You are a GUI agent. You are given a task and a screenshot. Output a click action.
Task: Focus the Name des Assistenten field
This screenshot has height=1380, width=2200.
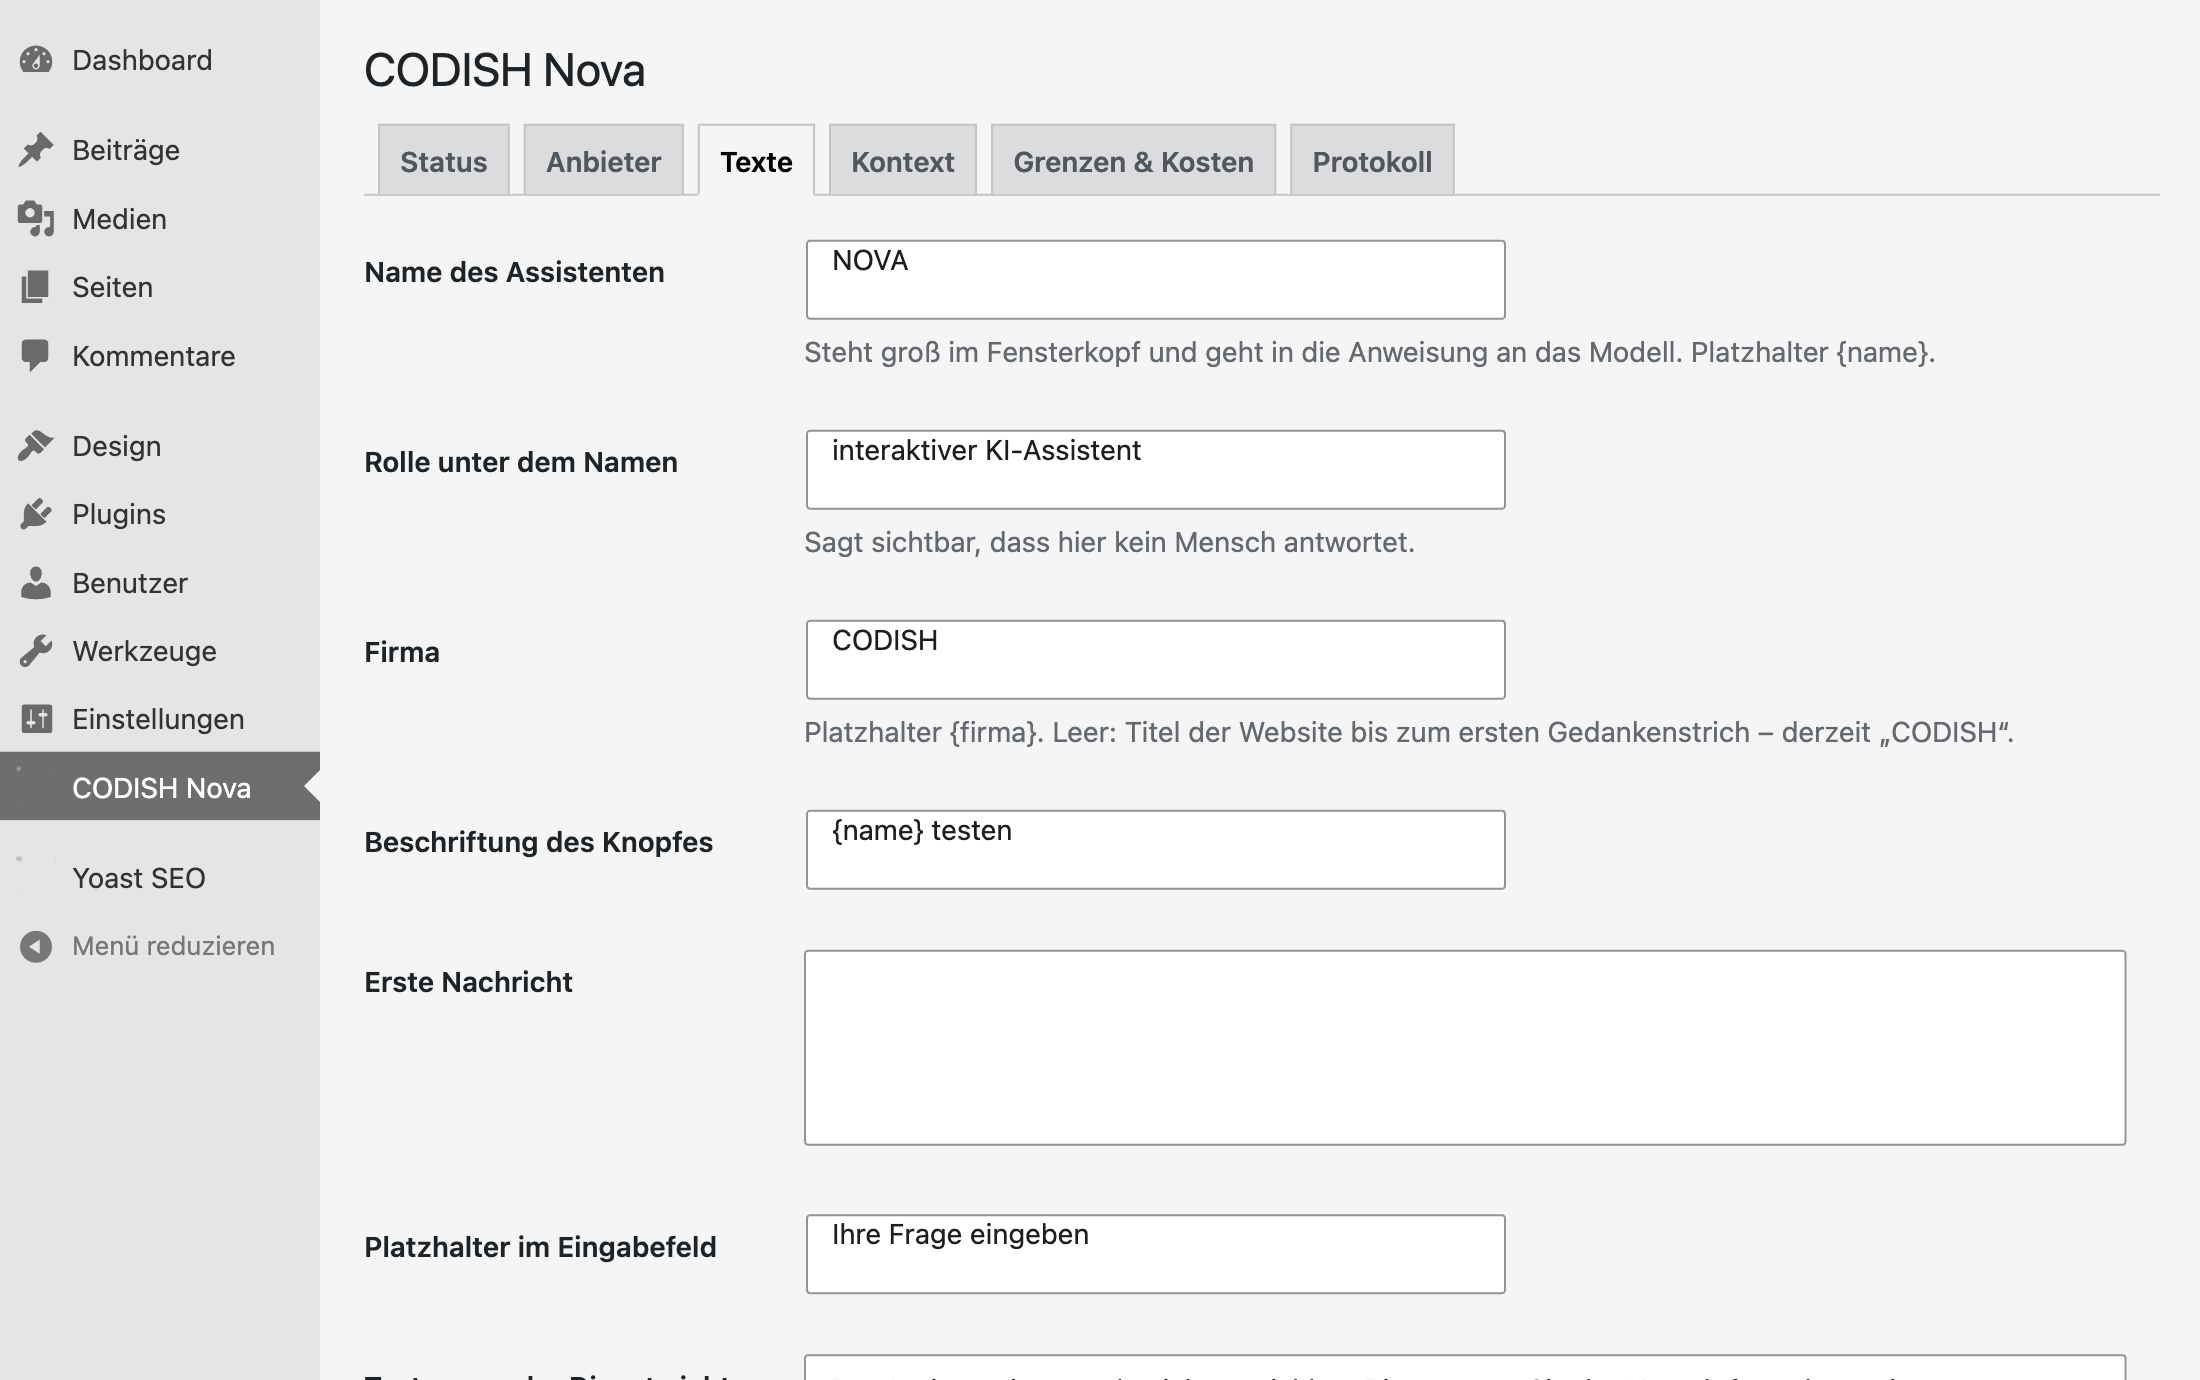tap(1155, 280)
